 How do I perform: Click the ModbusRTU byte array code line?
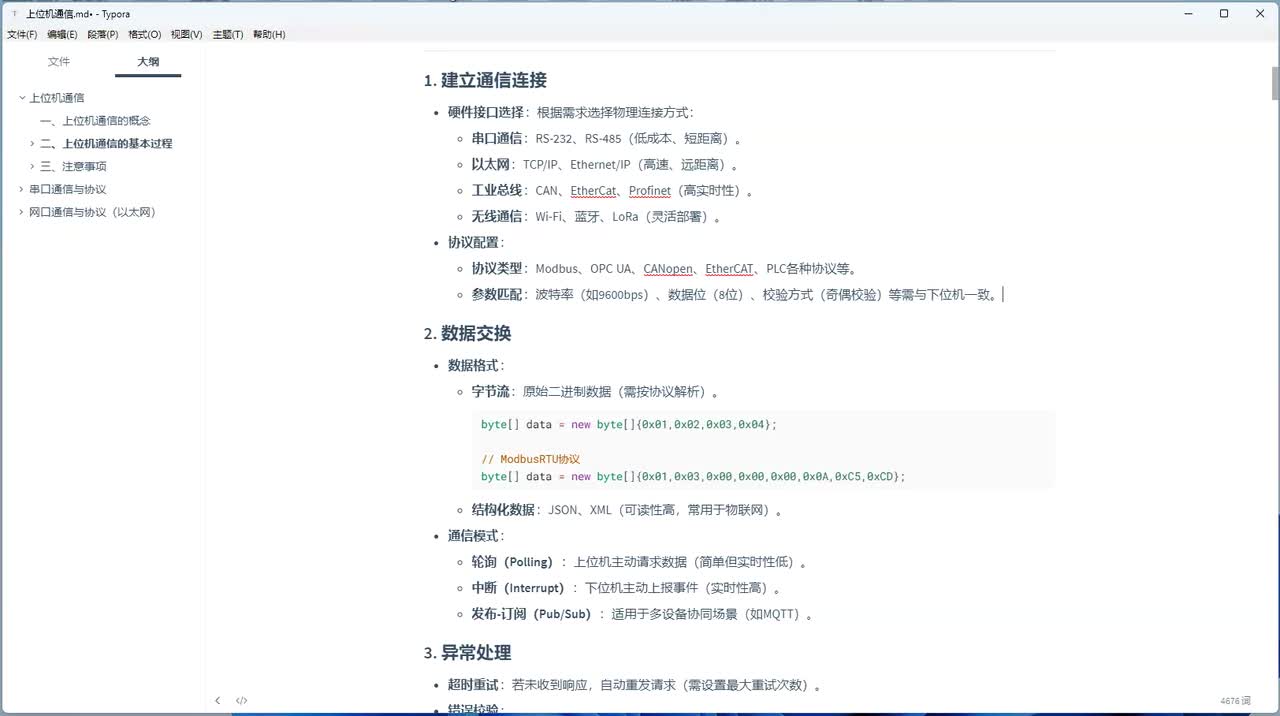(693, 477)
